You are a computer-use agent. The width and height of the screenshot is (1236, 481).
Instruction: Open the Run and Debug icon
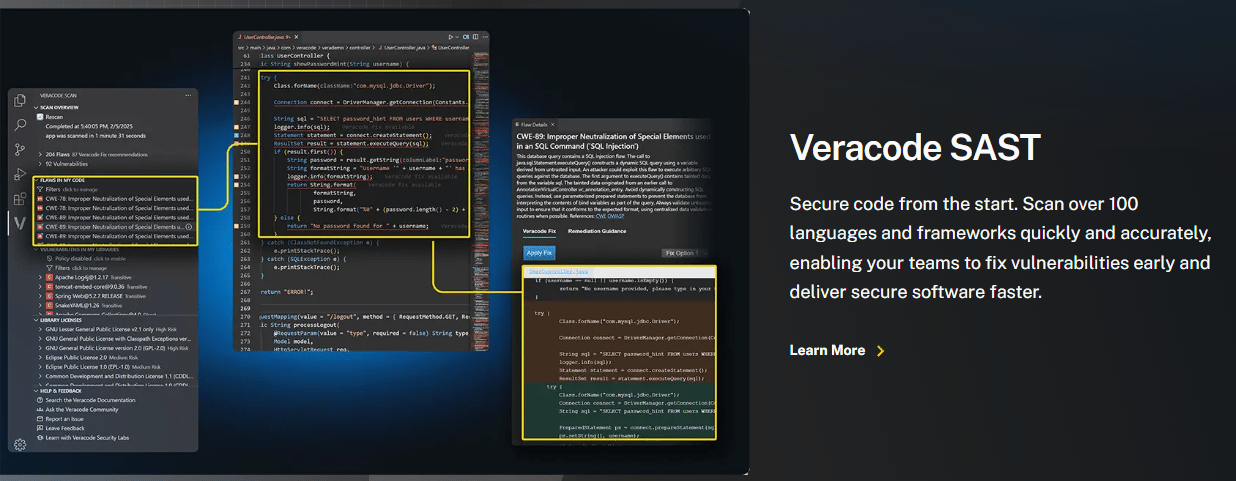[20, 174]
